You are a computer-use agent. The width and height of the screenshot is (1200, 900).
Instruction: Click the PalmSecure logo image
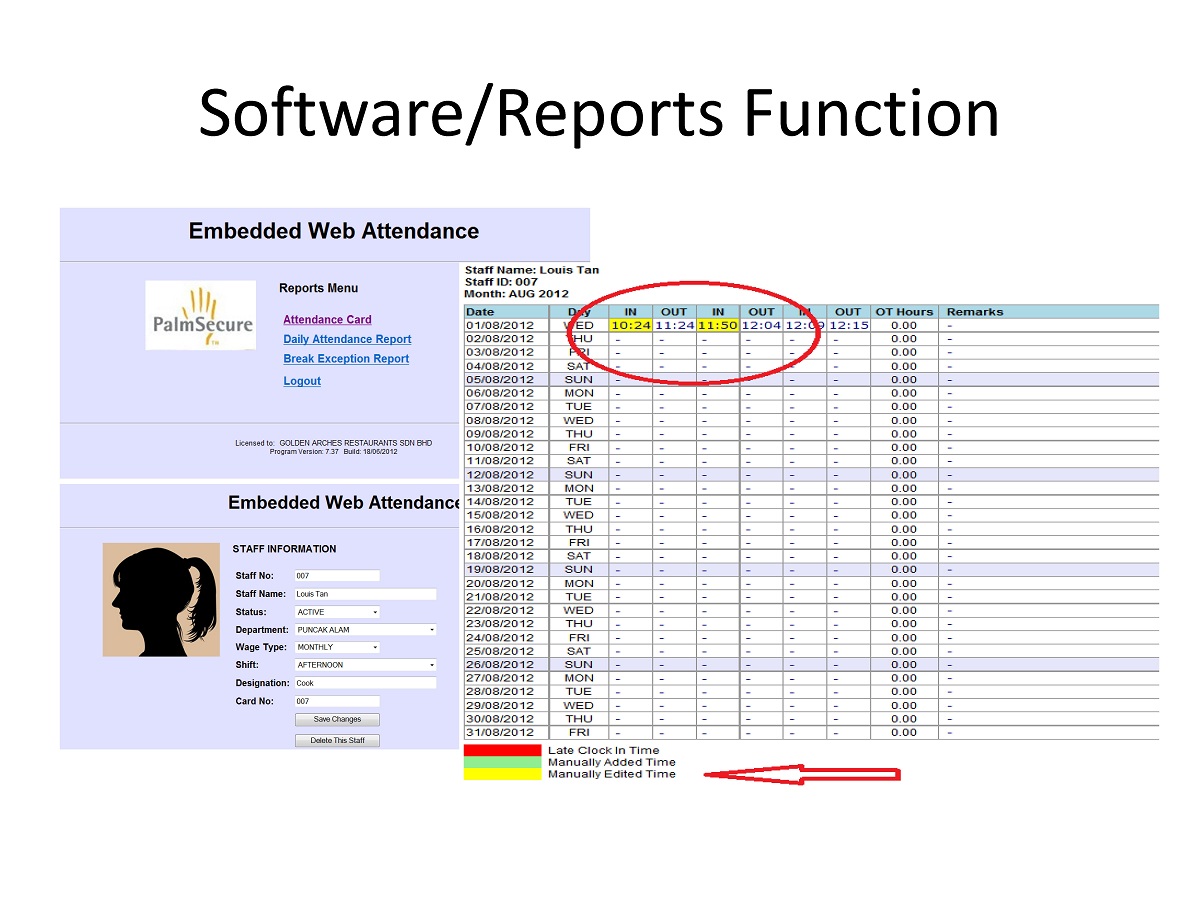point(200,315)
